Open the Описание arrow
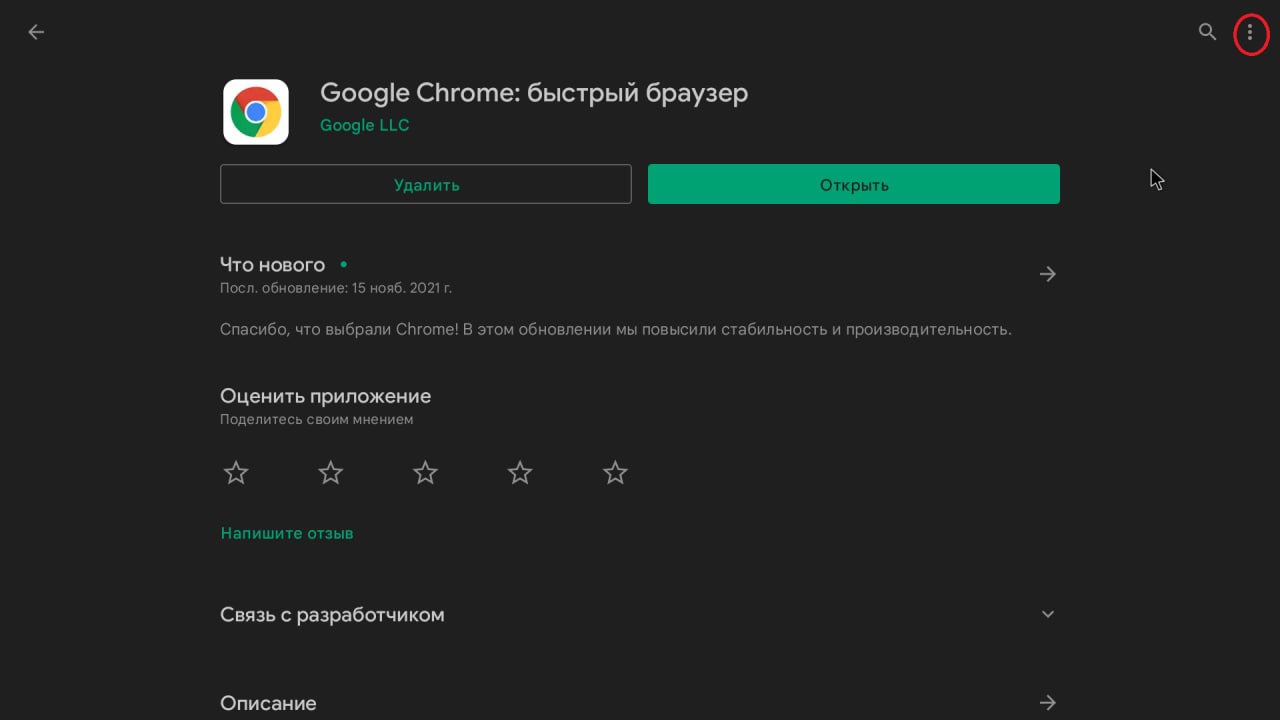 1048,703
